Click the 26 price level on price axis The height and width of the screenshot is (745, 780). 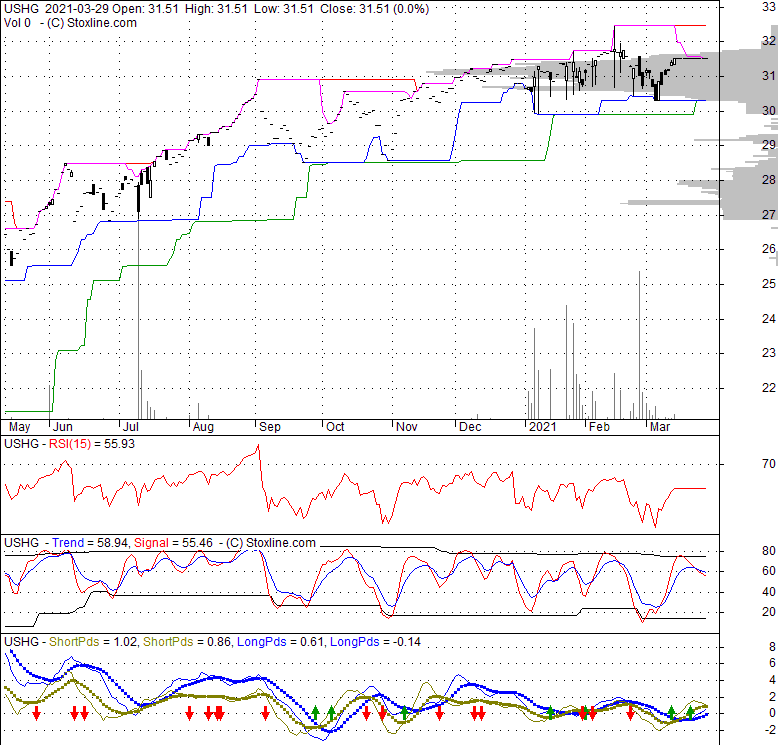pos(769,249)
